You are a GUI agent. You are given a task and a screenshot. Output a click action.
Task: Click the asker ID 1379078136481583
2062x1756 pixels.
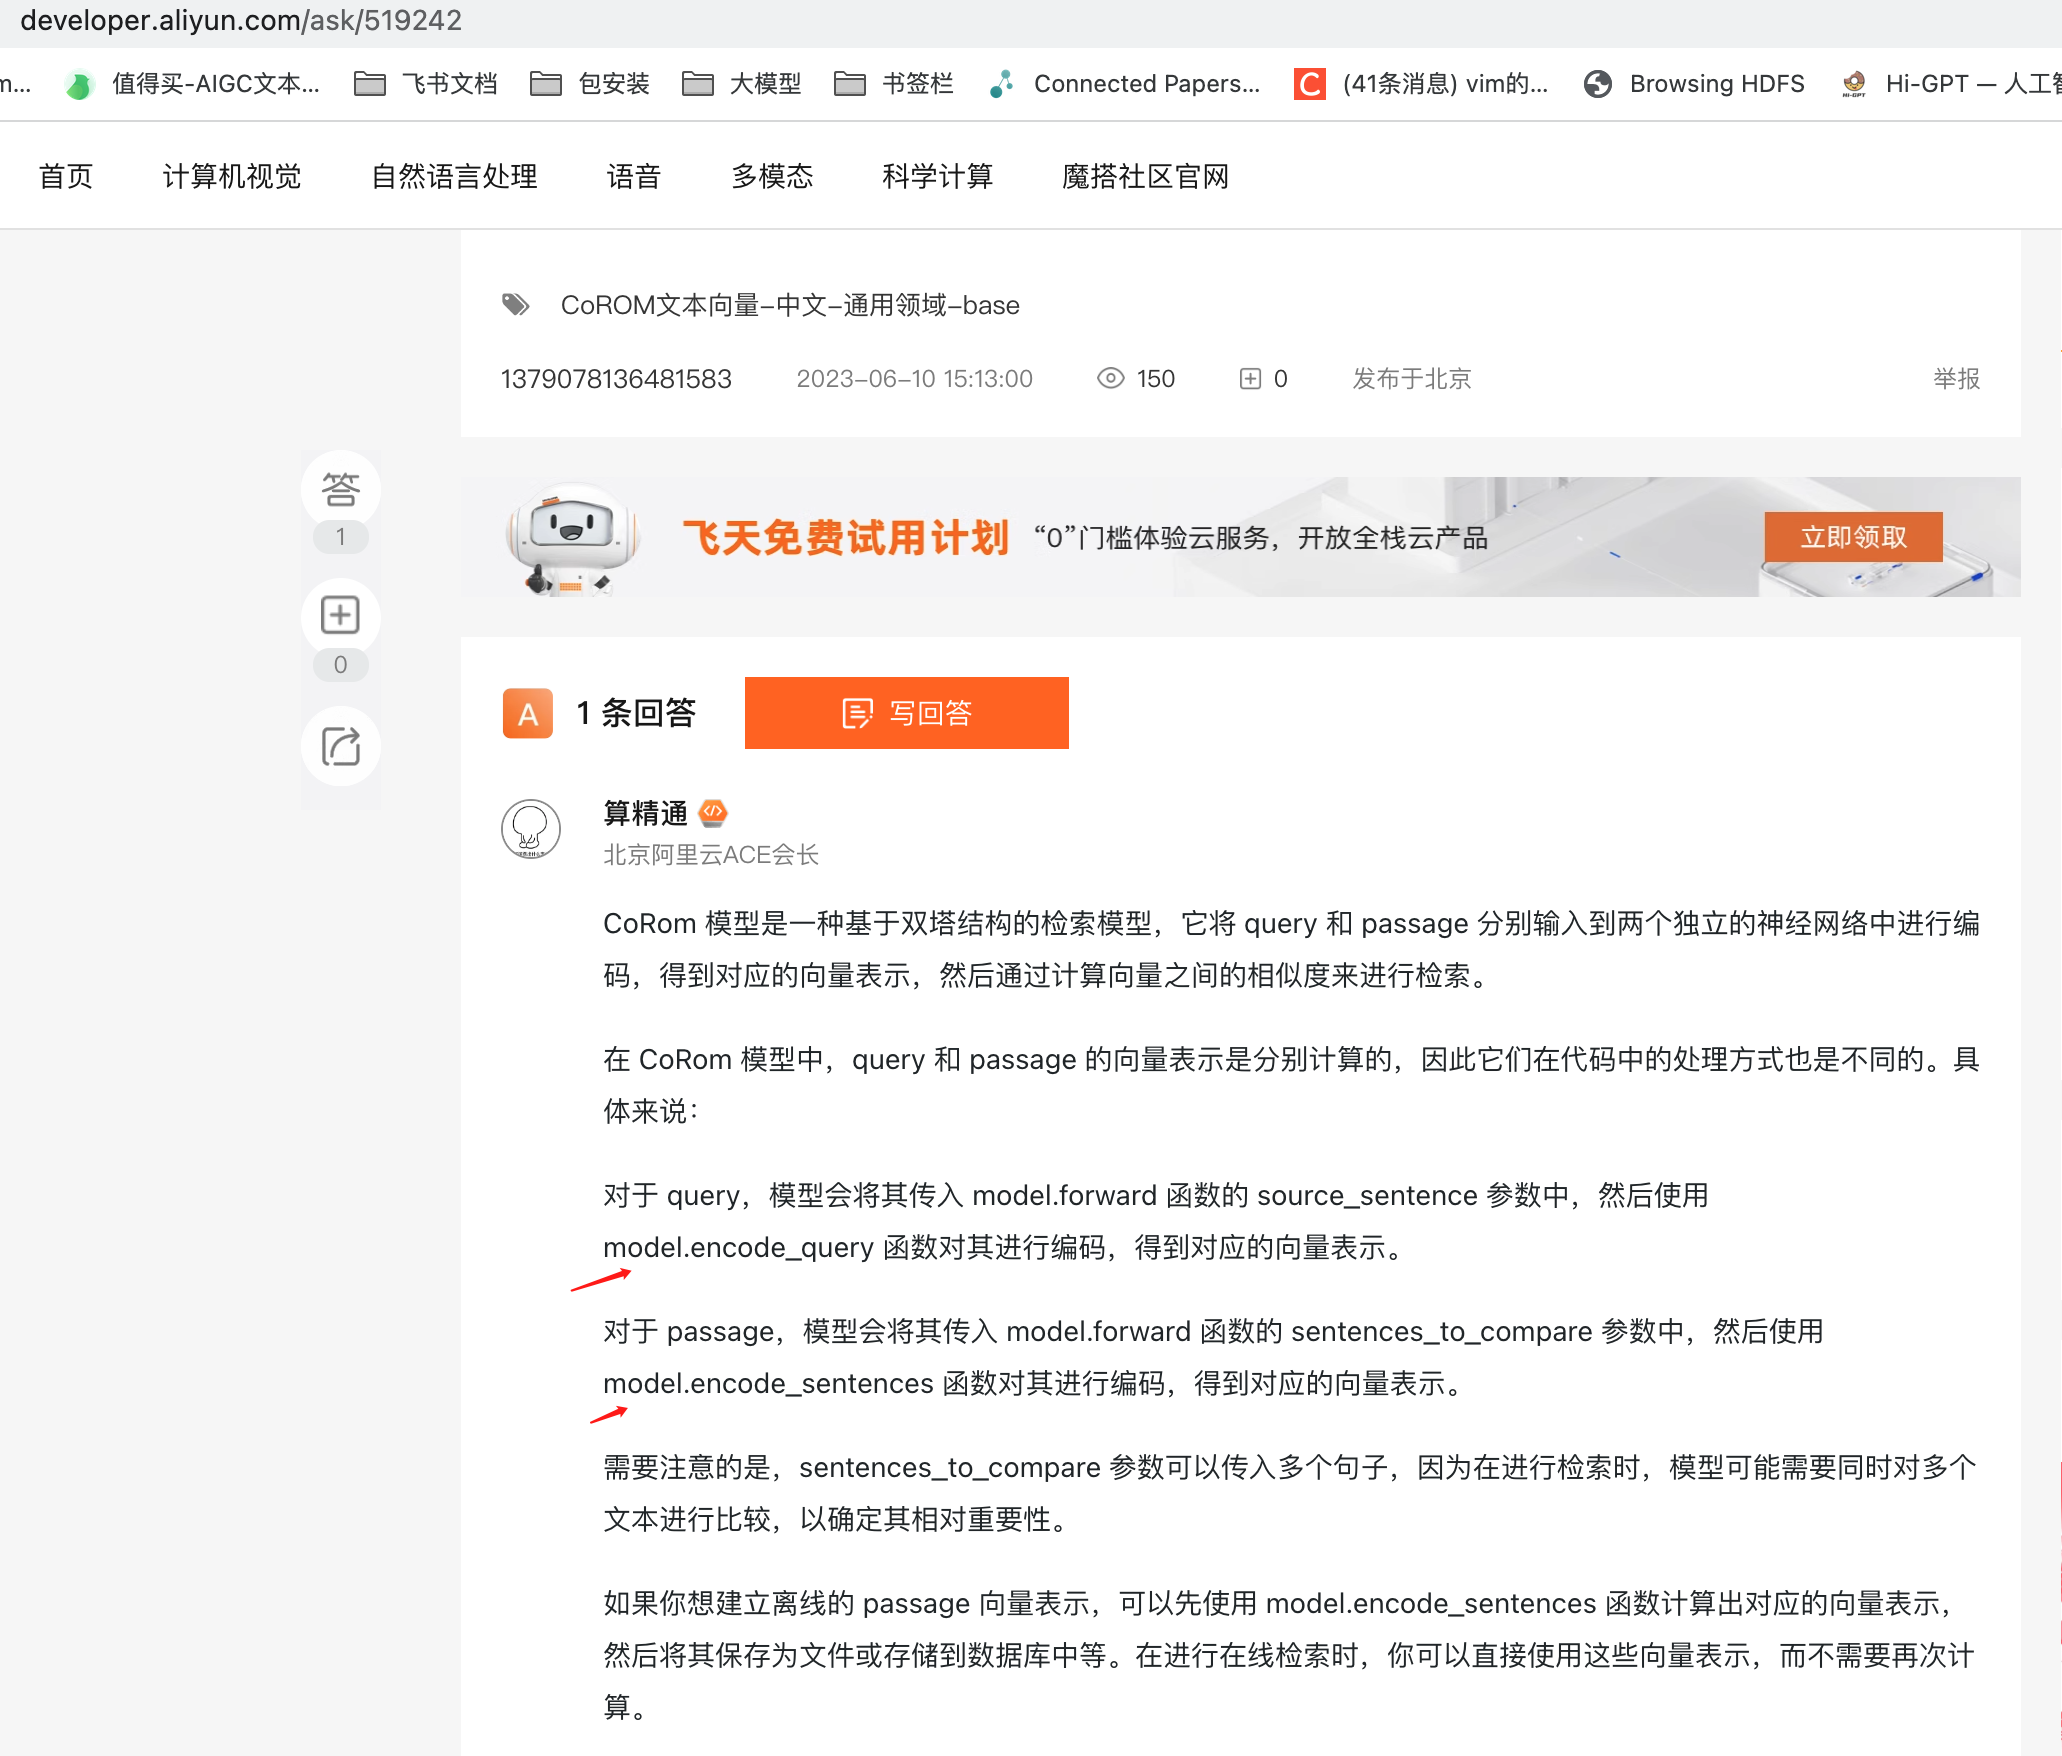616,379
